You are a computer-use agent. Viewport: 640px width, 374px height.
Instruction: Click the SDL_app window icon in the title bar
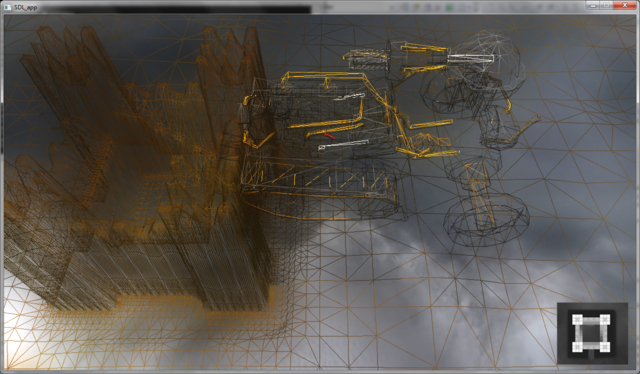tap(7, 7)
